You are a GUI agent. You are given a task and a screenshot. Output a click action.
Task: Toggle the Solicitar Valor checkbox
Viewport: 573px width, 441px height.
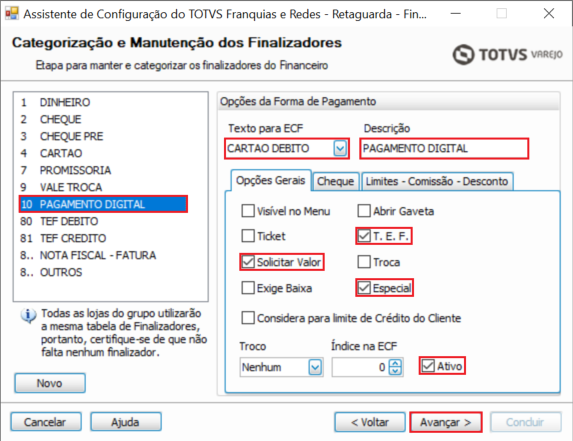click(x=248, y=262)
